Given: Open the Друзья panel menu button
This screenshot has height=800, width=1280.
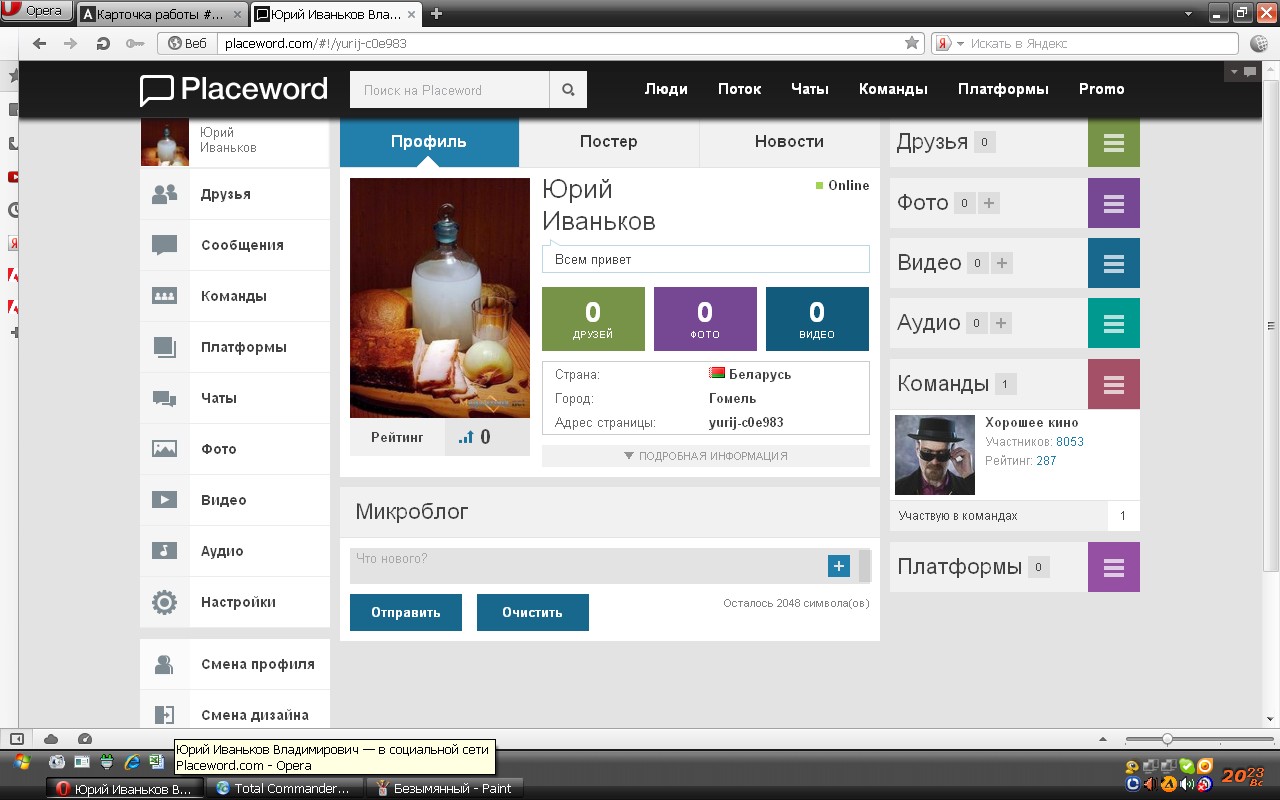Looking at the screenshot, I should [x=1114, y=142].
